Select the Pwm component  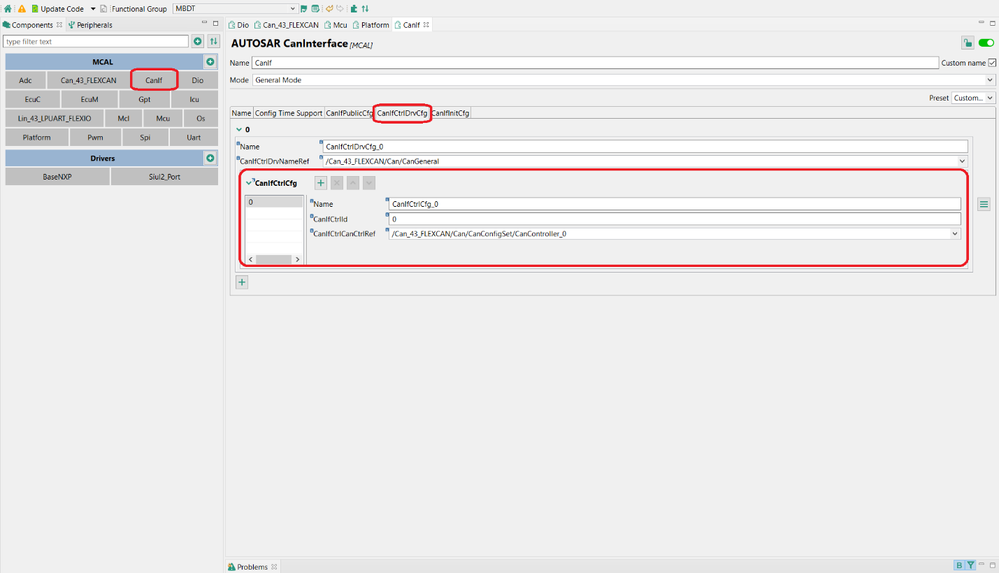click(x=95, y=138)
